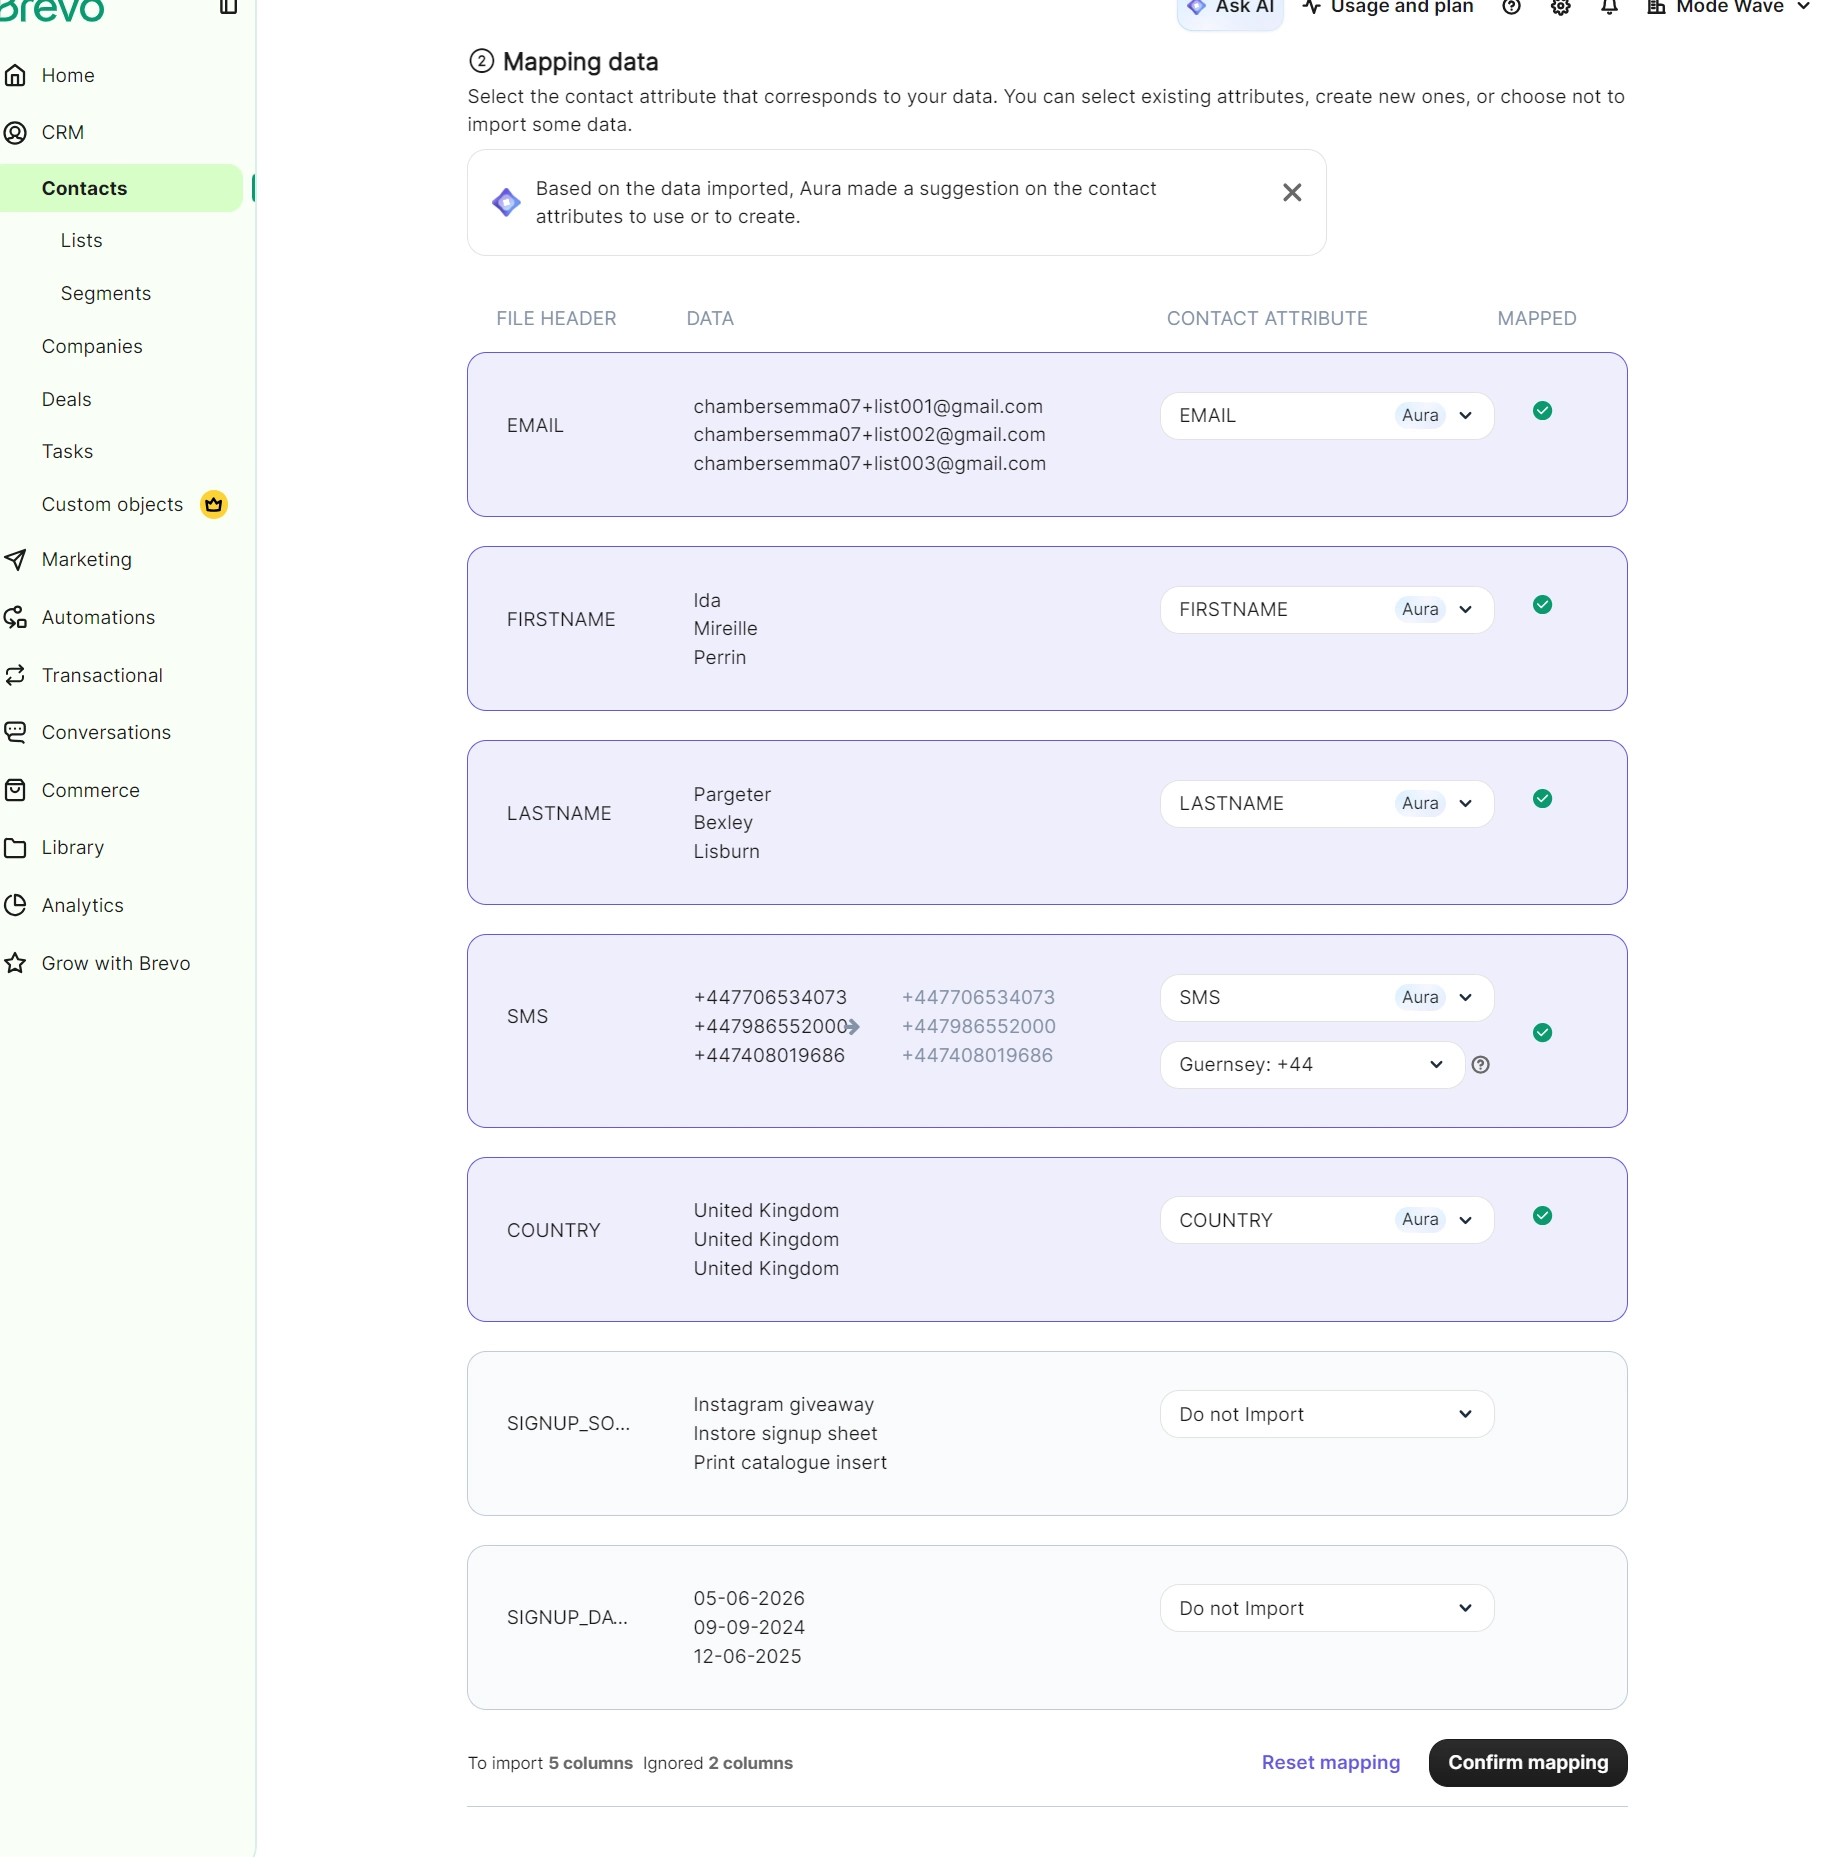Click the Library folder icon

coord(15,847)
